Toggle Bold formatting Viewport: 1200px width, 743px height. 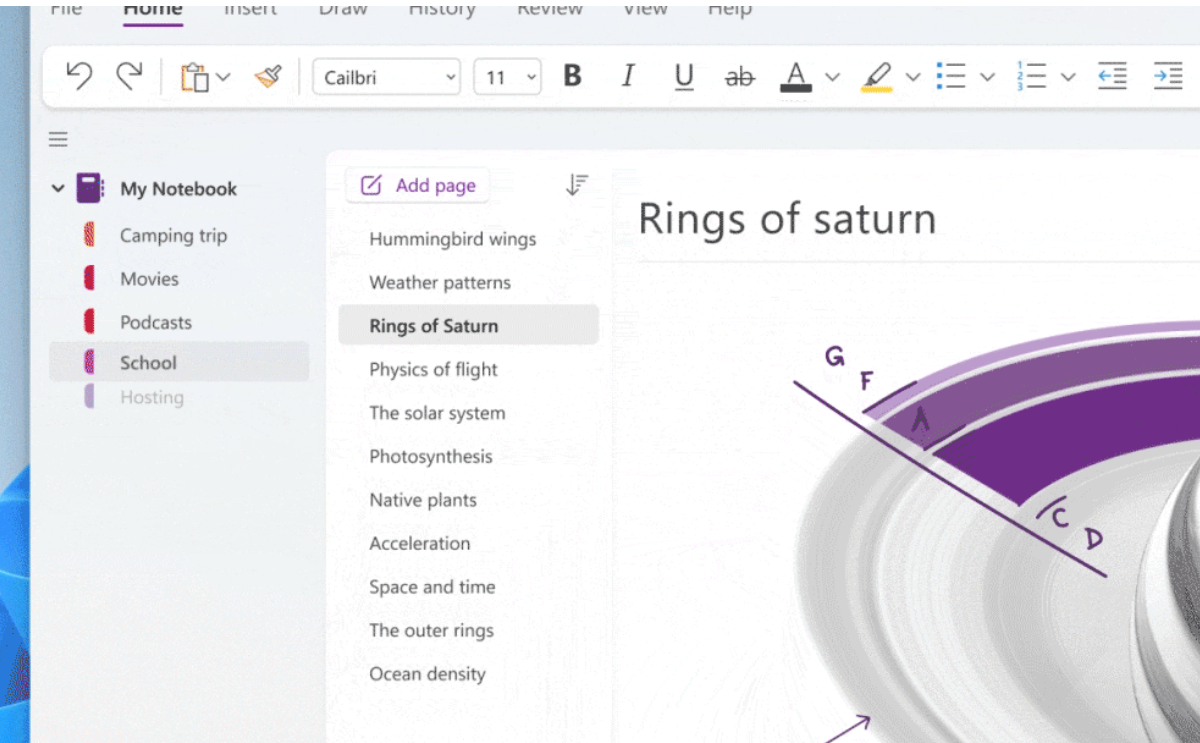tap(572, 76)
